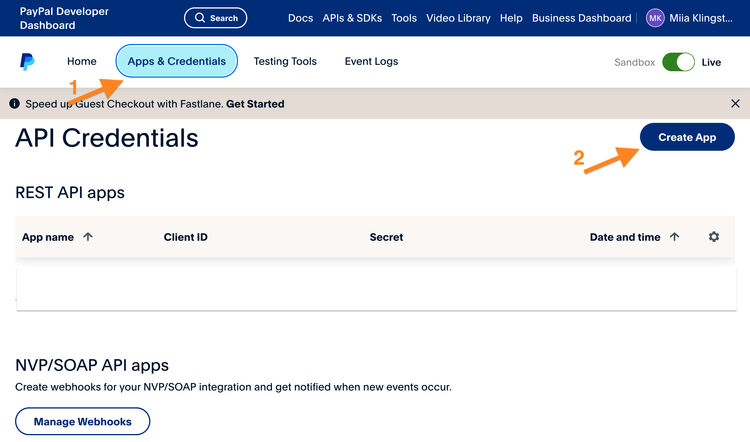Click the Create App button
The height and width of the screenshot is (442, 750).
click(x=687, y=137)
